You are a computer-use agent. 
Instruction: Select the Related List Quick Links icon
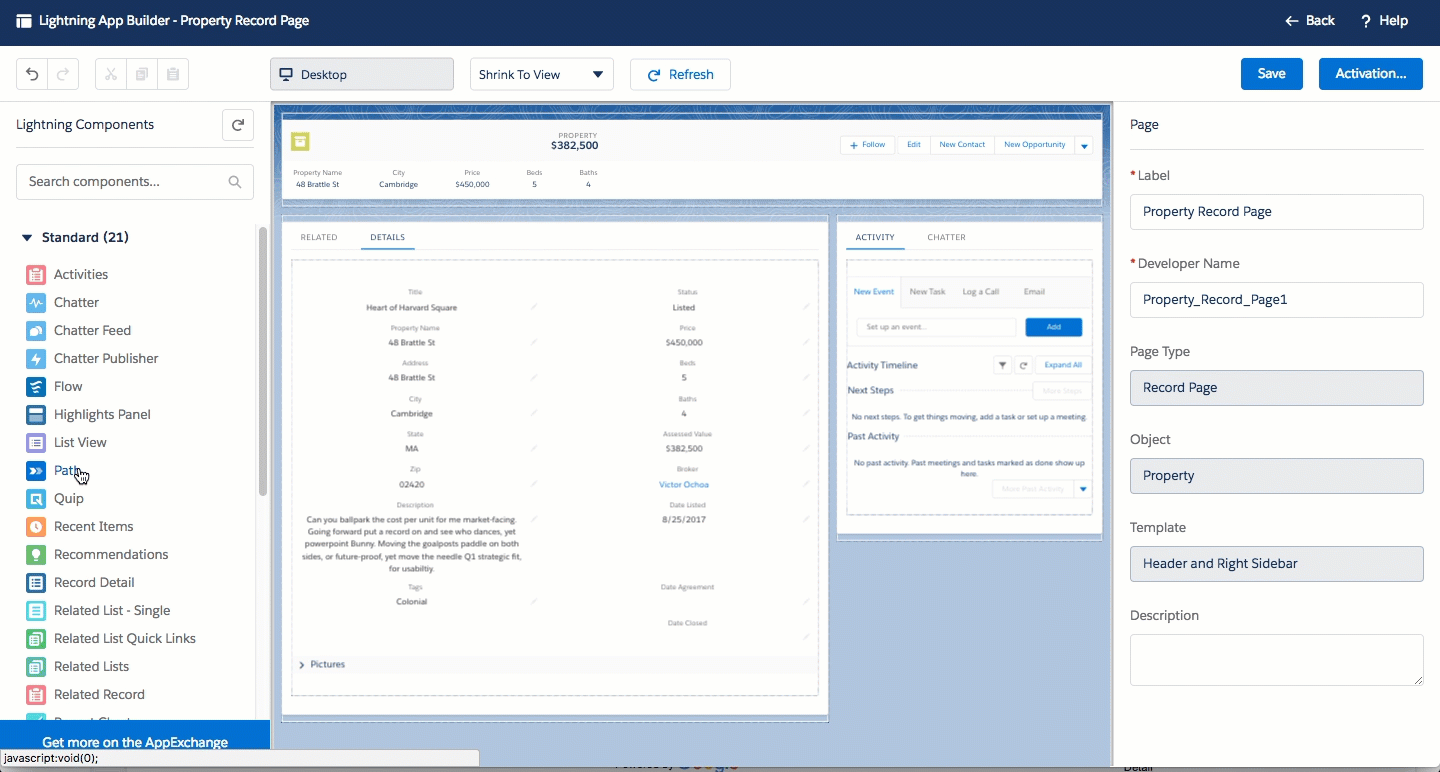tap(36, 638)
